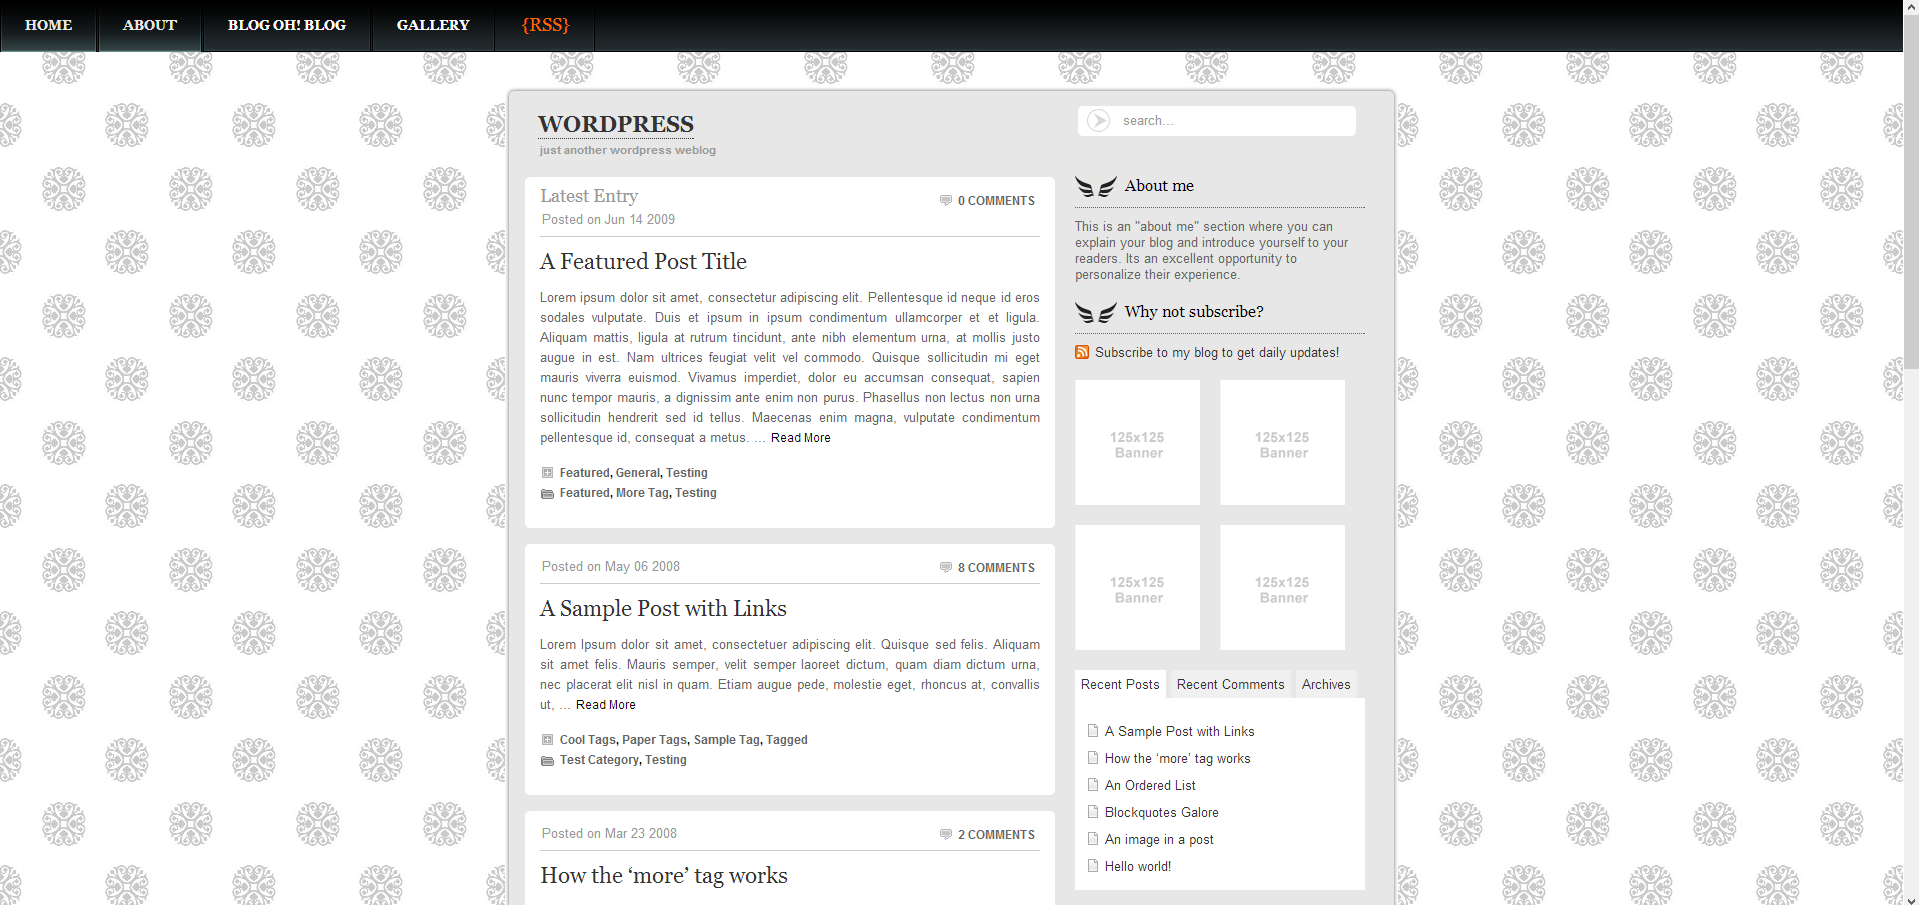Image resolution: width=1919 pixels, height=905 pixels.
Task: Click the scrollbar down arrow
Action: pyautogui.click(x=1911, y=897)
